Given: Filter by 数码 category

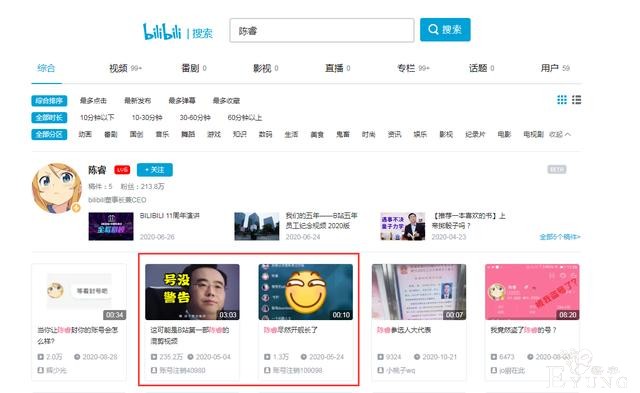Looking at the screenshot, I should click(x=265, y=134).
